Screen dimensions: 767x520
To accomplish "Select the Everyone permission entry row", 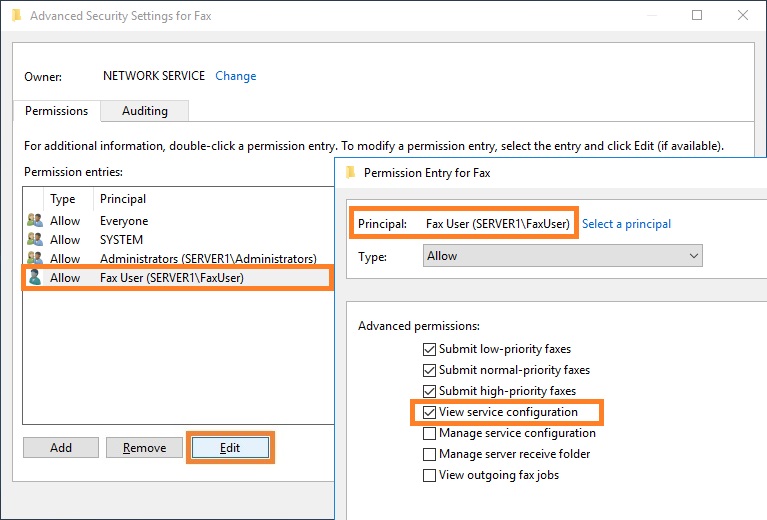I will [178, 221].
